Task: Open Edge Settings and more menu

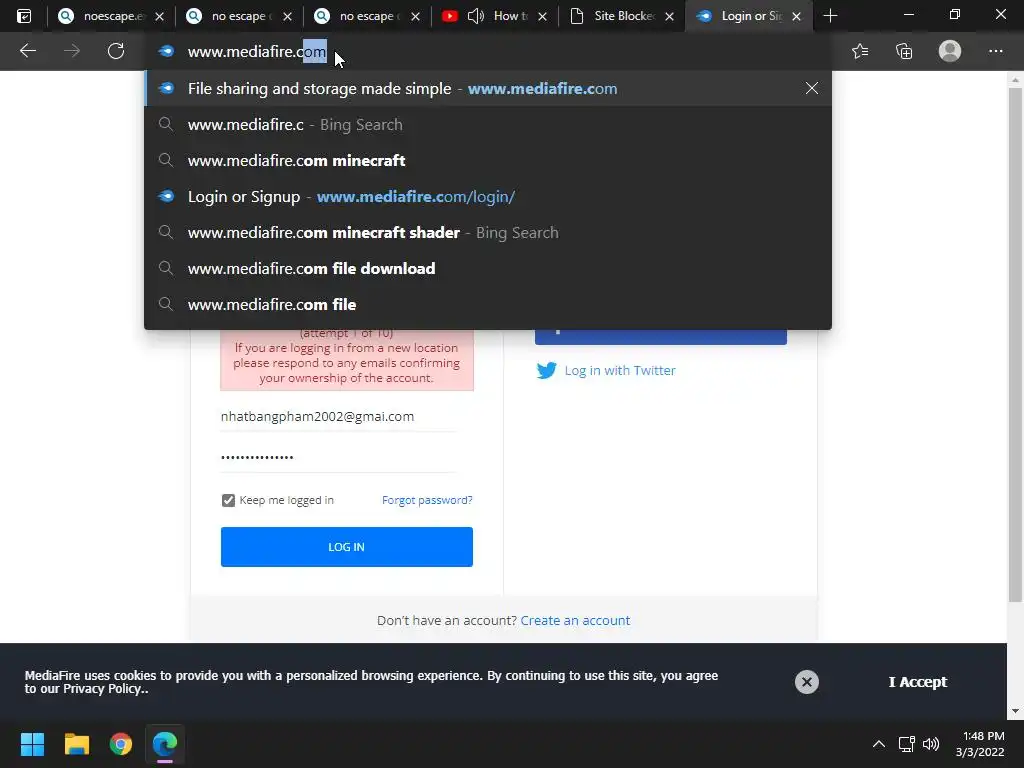Action: pyautogui.click(x=995, y=51)
